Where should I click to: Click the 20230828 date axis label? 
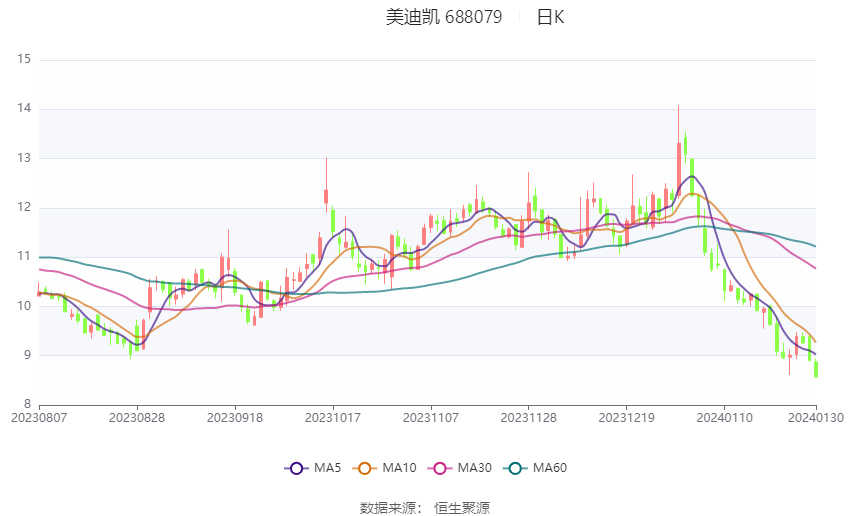(137, 418)
